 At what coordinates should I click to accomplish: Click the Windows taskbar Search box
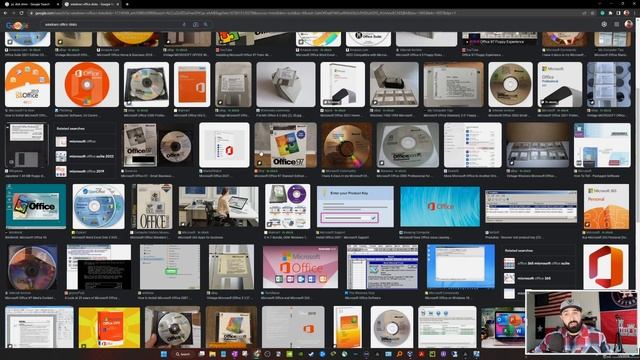183,354
